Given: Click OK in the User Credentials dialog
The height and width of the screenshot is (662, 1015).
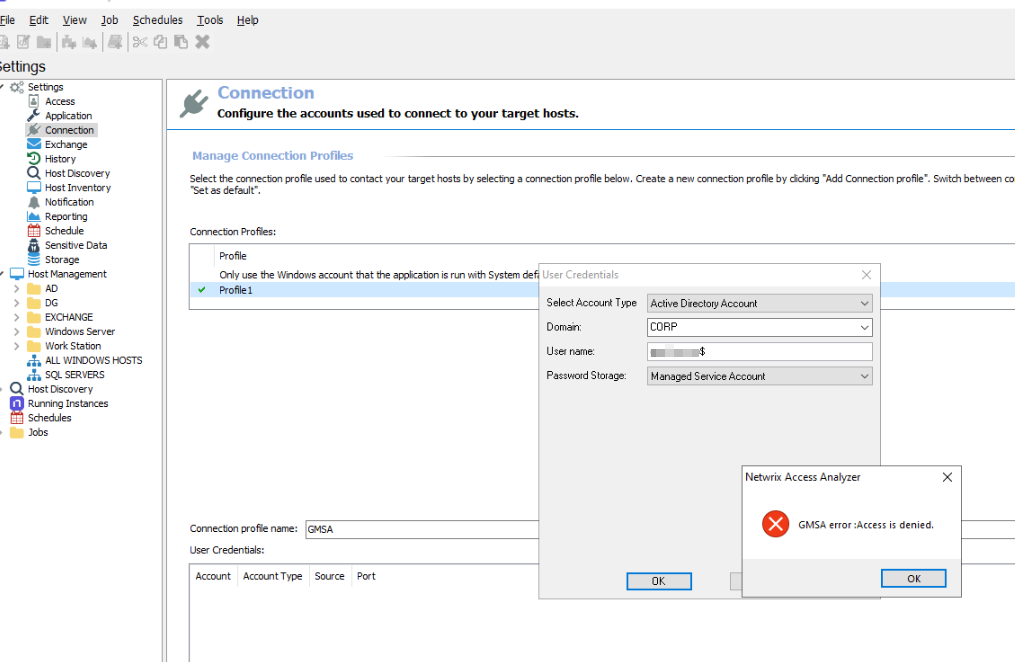Looking at the screenshot, I should 658,581.
